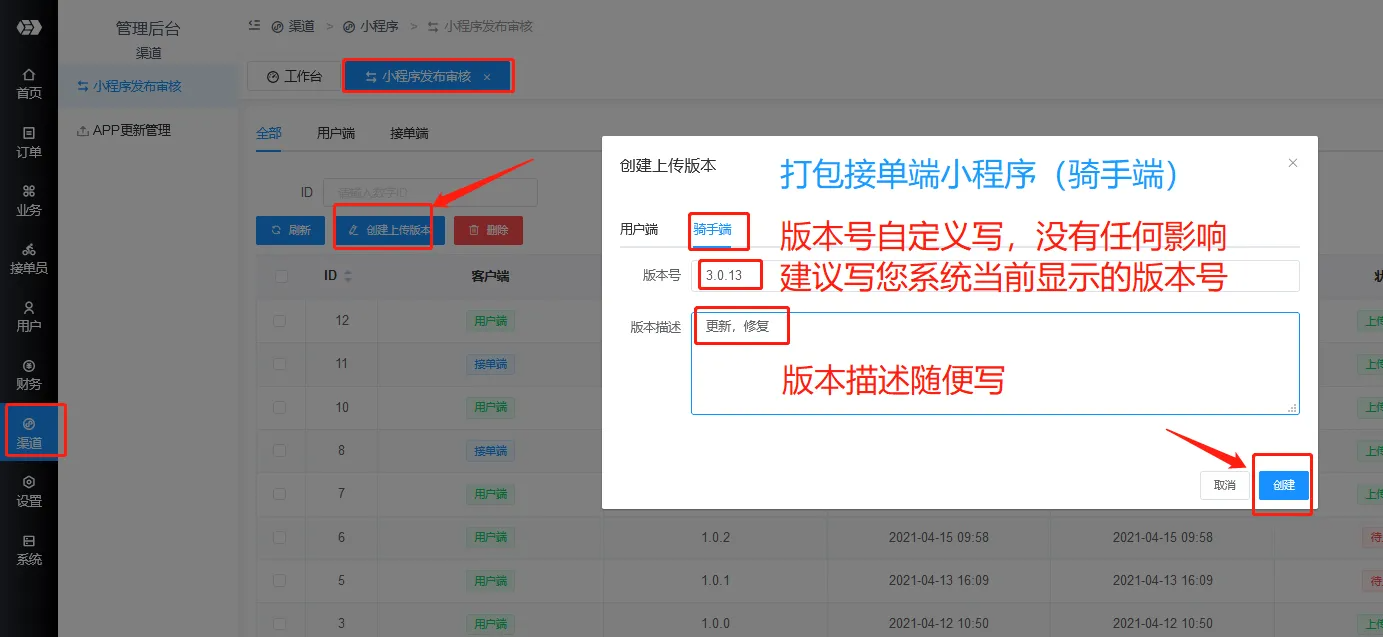Click the 版本号 input showing 3.0.13
1383x637 pixels.
[x=727, y=275]
